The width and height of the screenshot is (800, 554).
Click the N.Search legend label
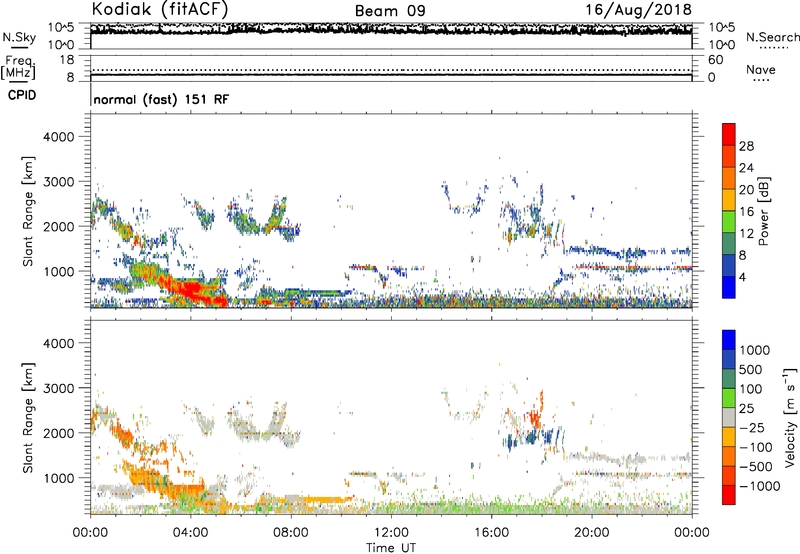(773, 37)
